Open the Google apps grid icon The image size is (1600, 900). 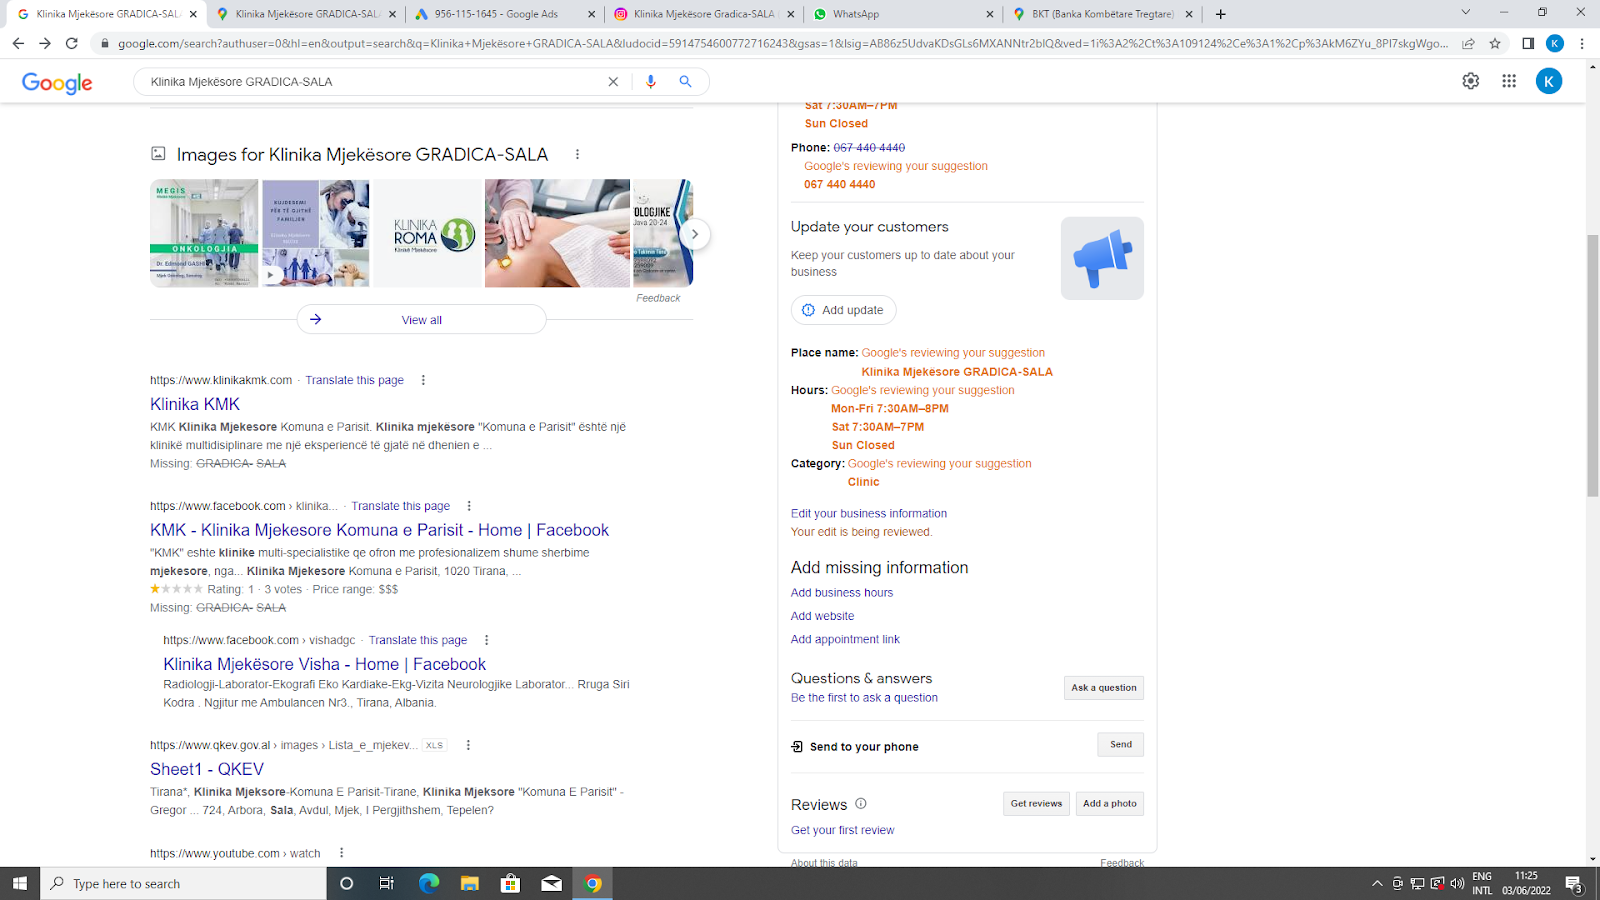point(1509,81)
